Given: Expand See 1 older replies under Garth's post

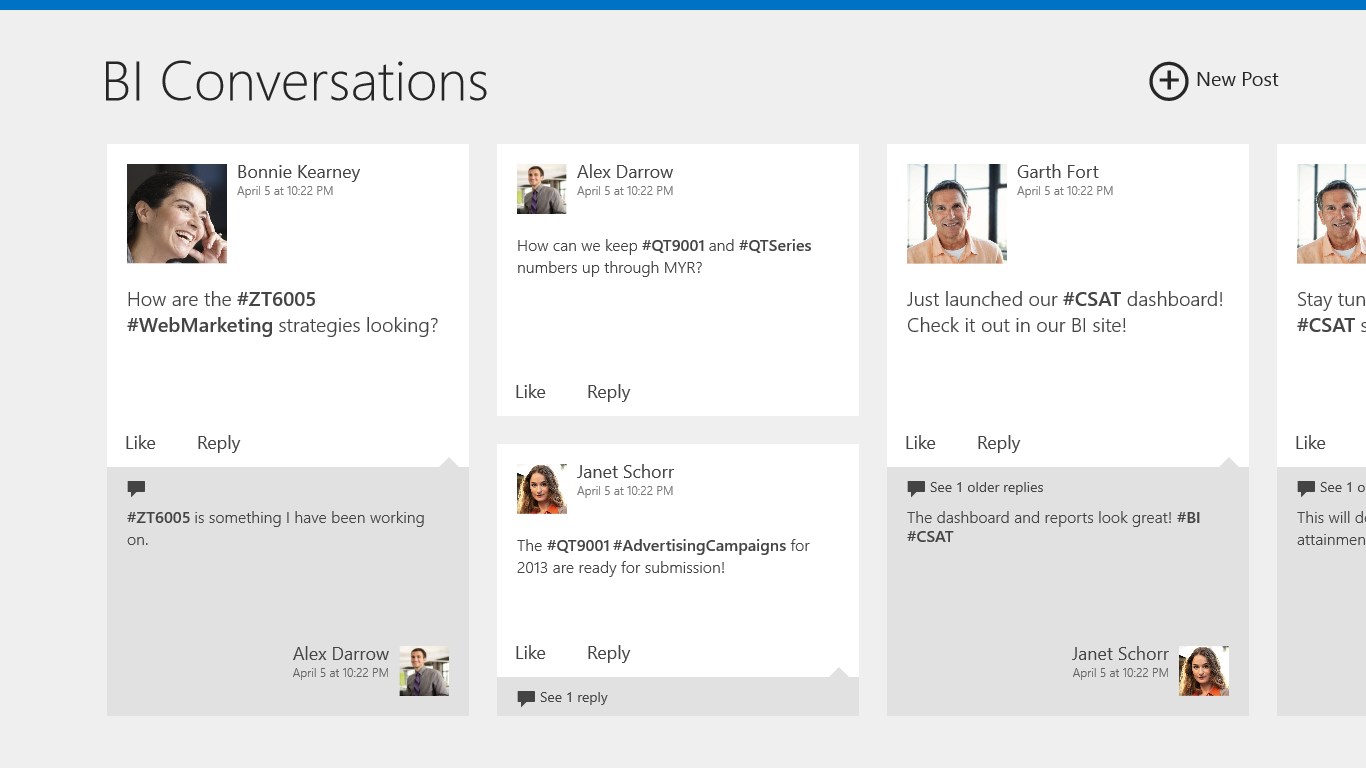Looking at the screenshot, I should (x=986, y=488).
